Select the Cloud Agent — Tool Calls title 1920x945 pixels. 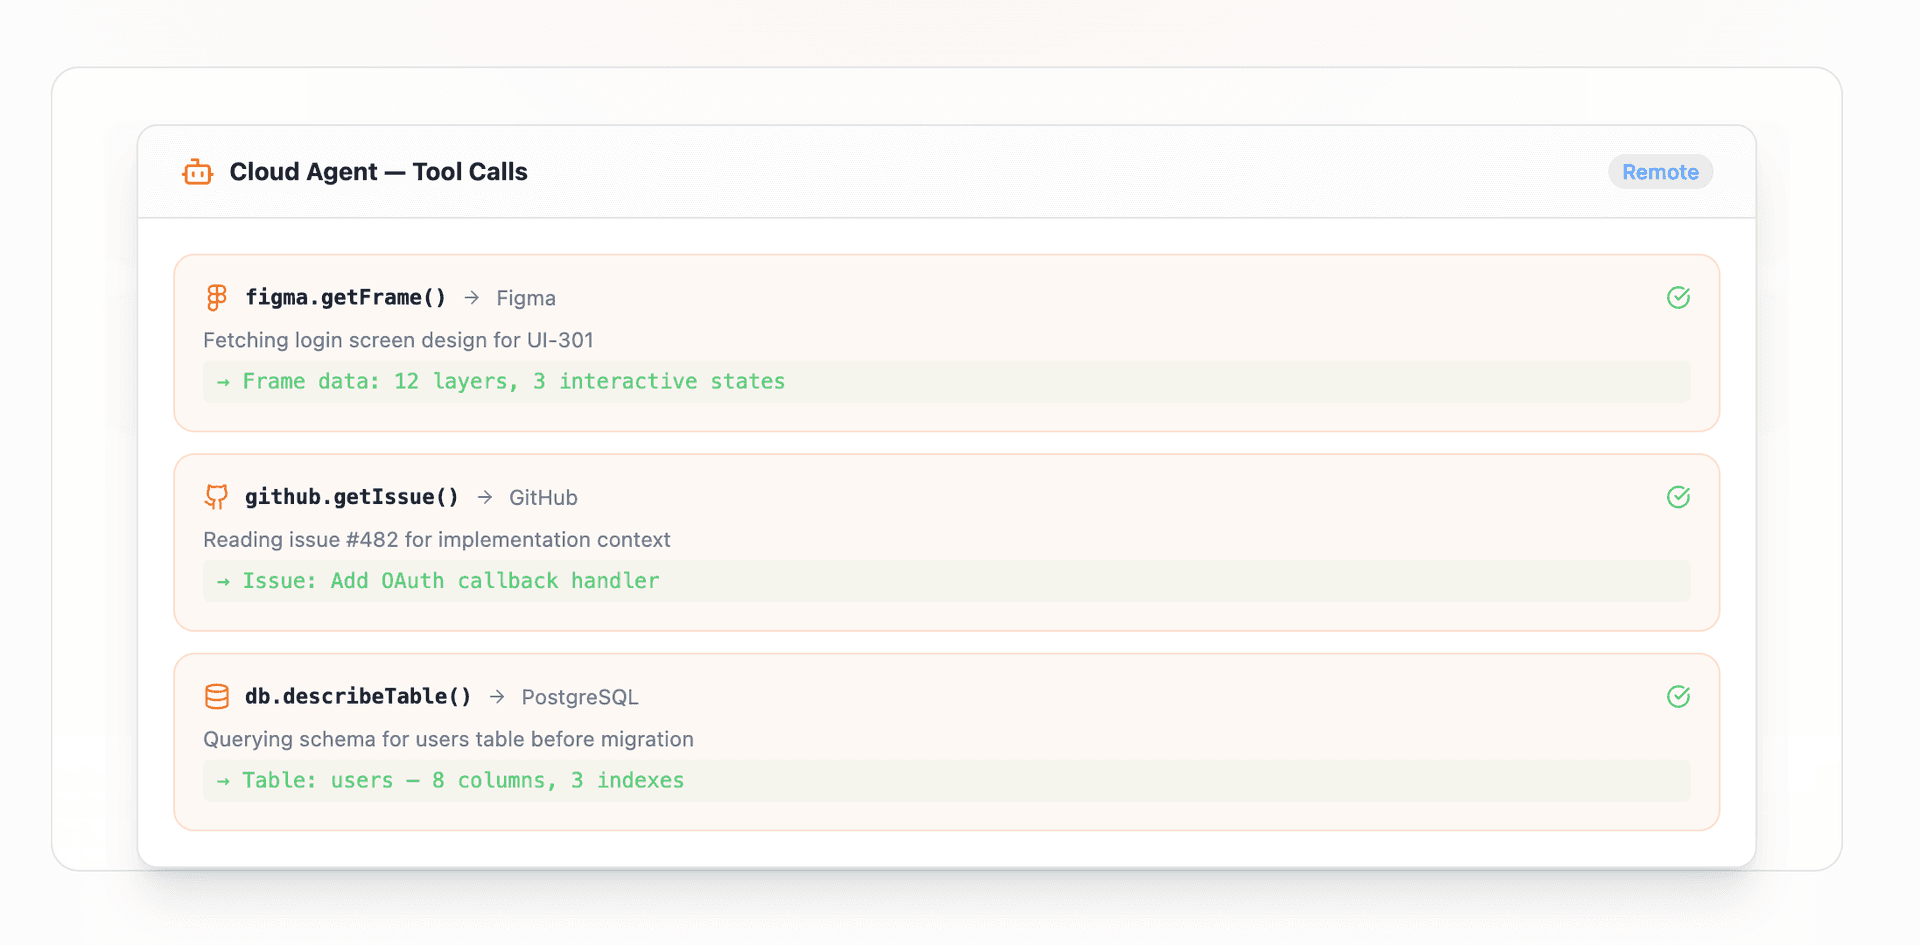(378, 171)
